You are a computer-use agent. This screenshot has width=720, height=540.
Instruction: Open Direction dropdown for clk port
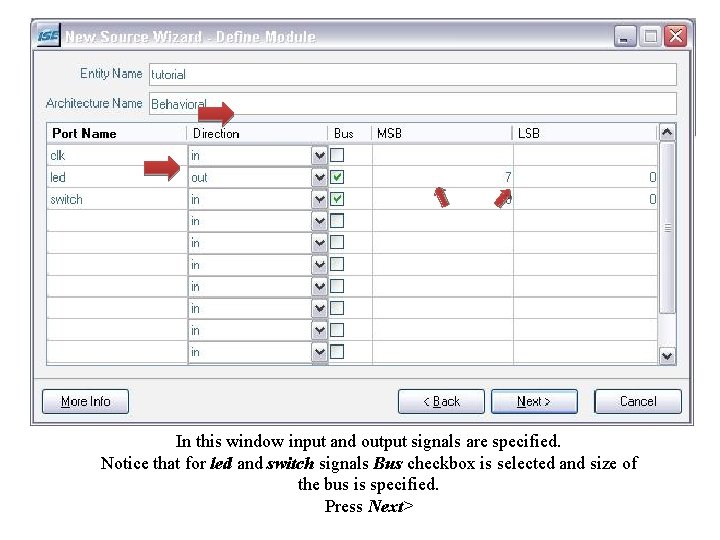pyautogui.click(x=320, y=156)
